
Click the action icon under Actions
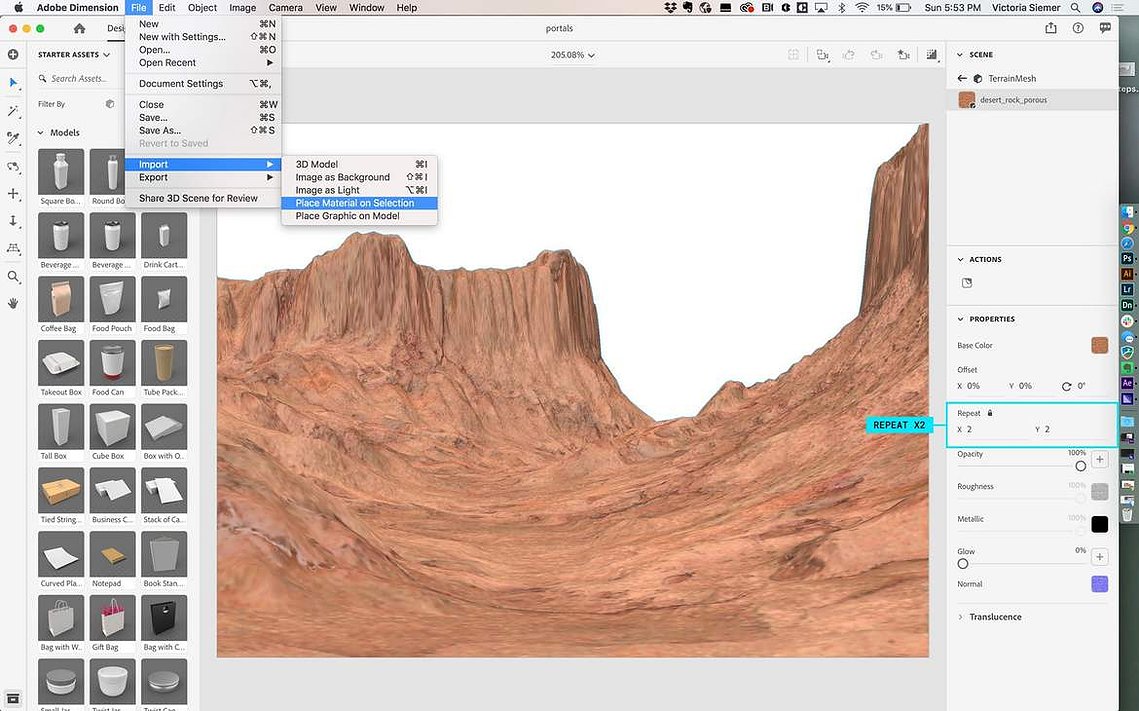pyautogui.click(x=967, y=283)
